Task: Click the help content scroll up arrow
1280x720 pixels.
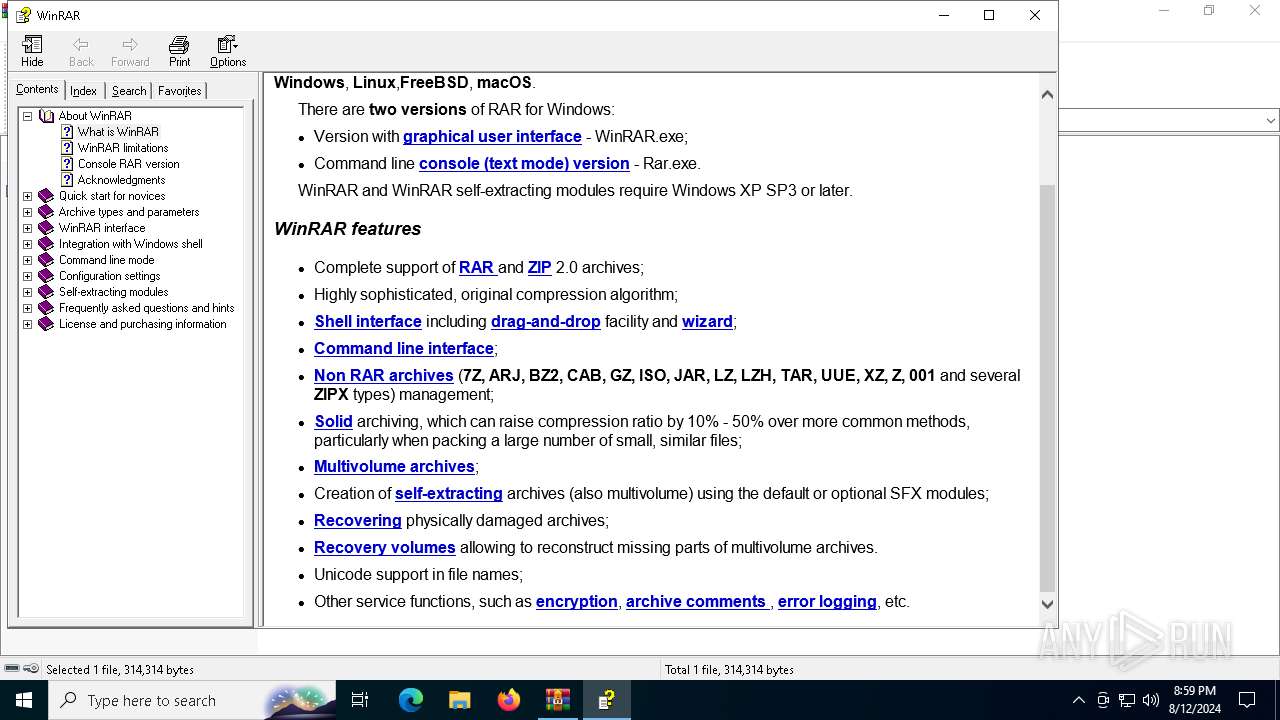Action: point(1047,94)
